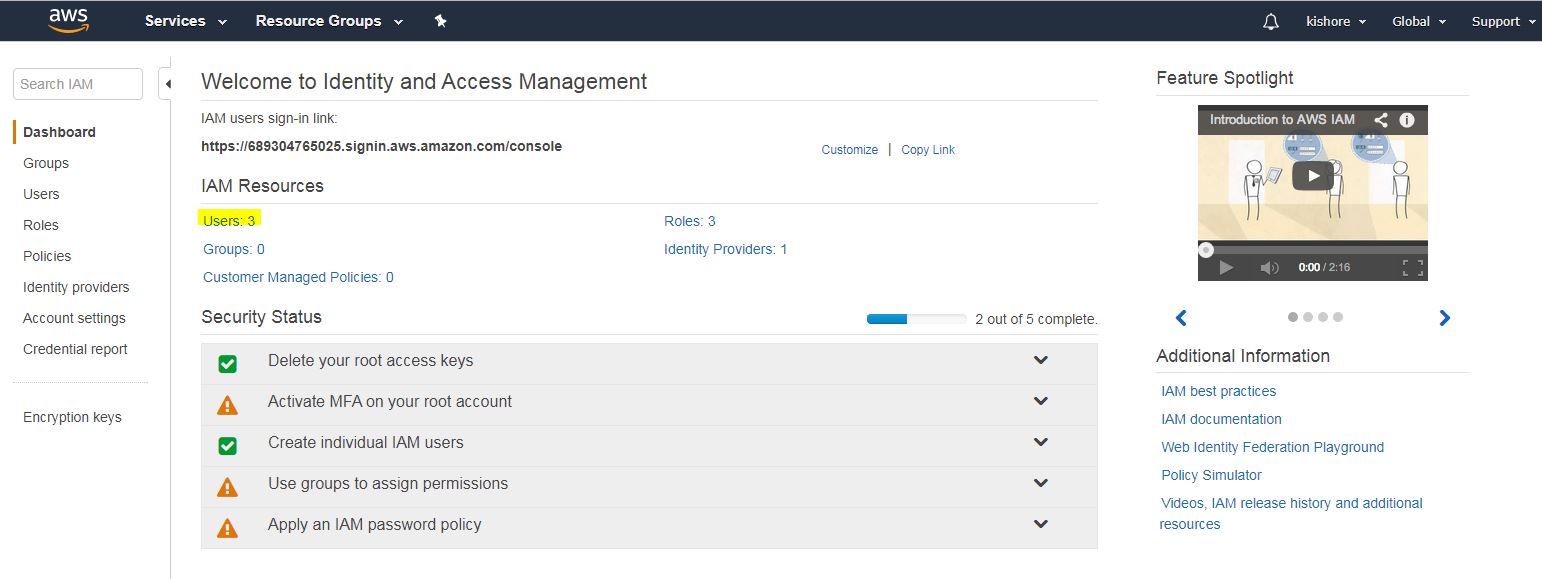
Task: Open the Services dropdown menu
Action: [x=186, y=21]
